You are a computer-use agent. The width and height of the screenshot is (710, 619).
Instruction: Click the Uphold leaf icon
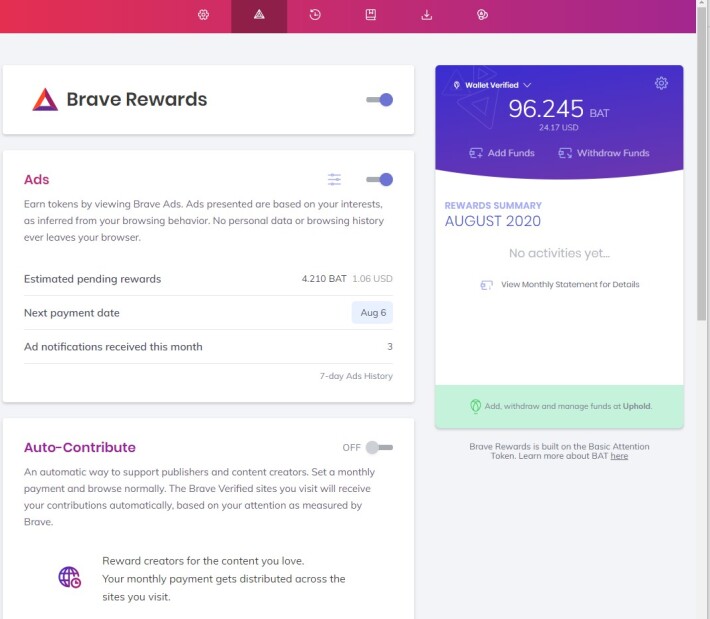[x=475, y=406]
